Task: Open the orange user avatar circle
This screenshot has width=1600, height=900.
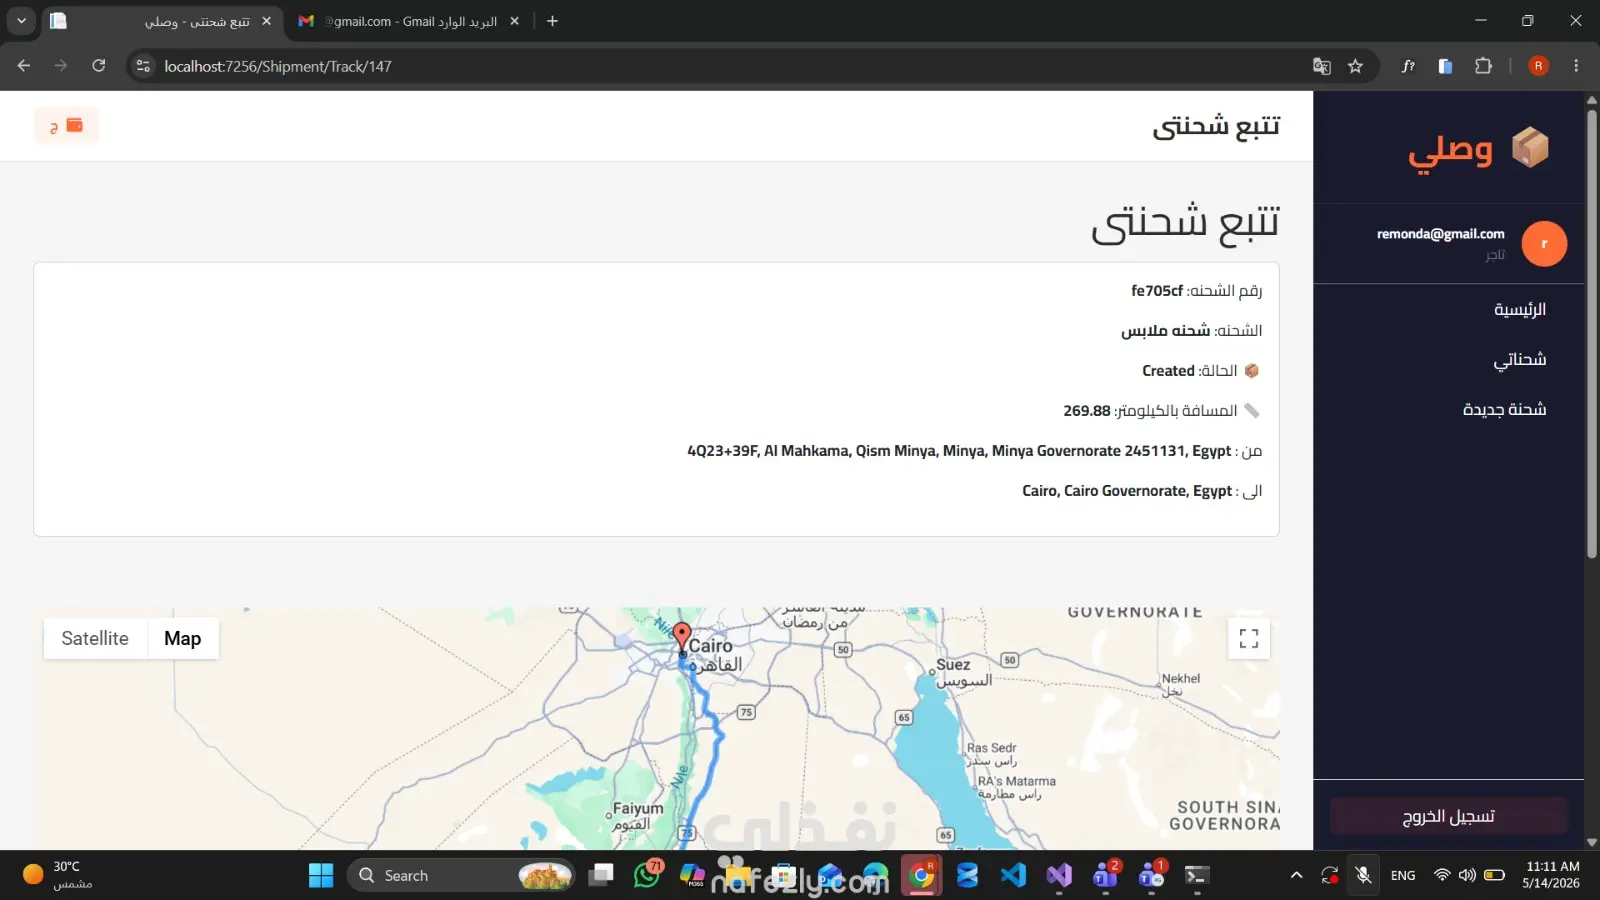Action: (x=1544, y=244)
